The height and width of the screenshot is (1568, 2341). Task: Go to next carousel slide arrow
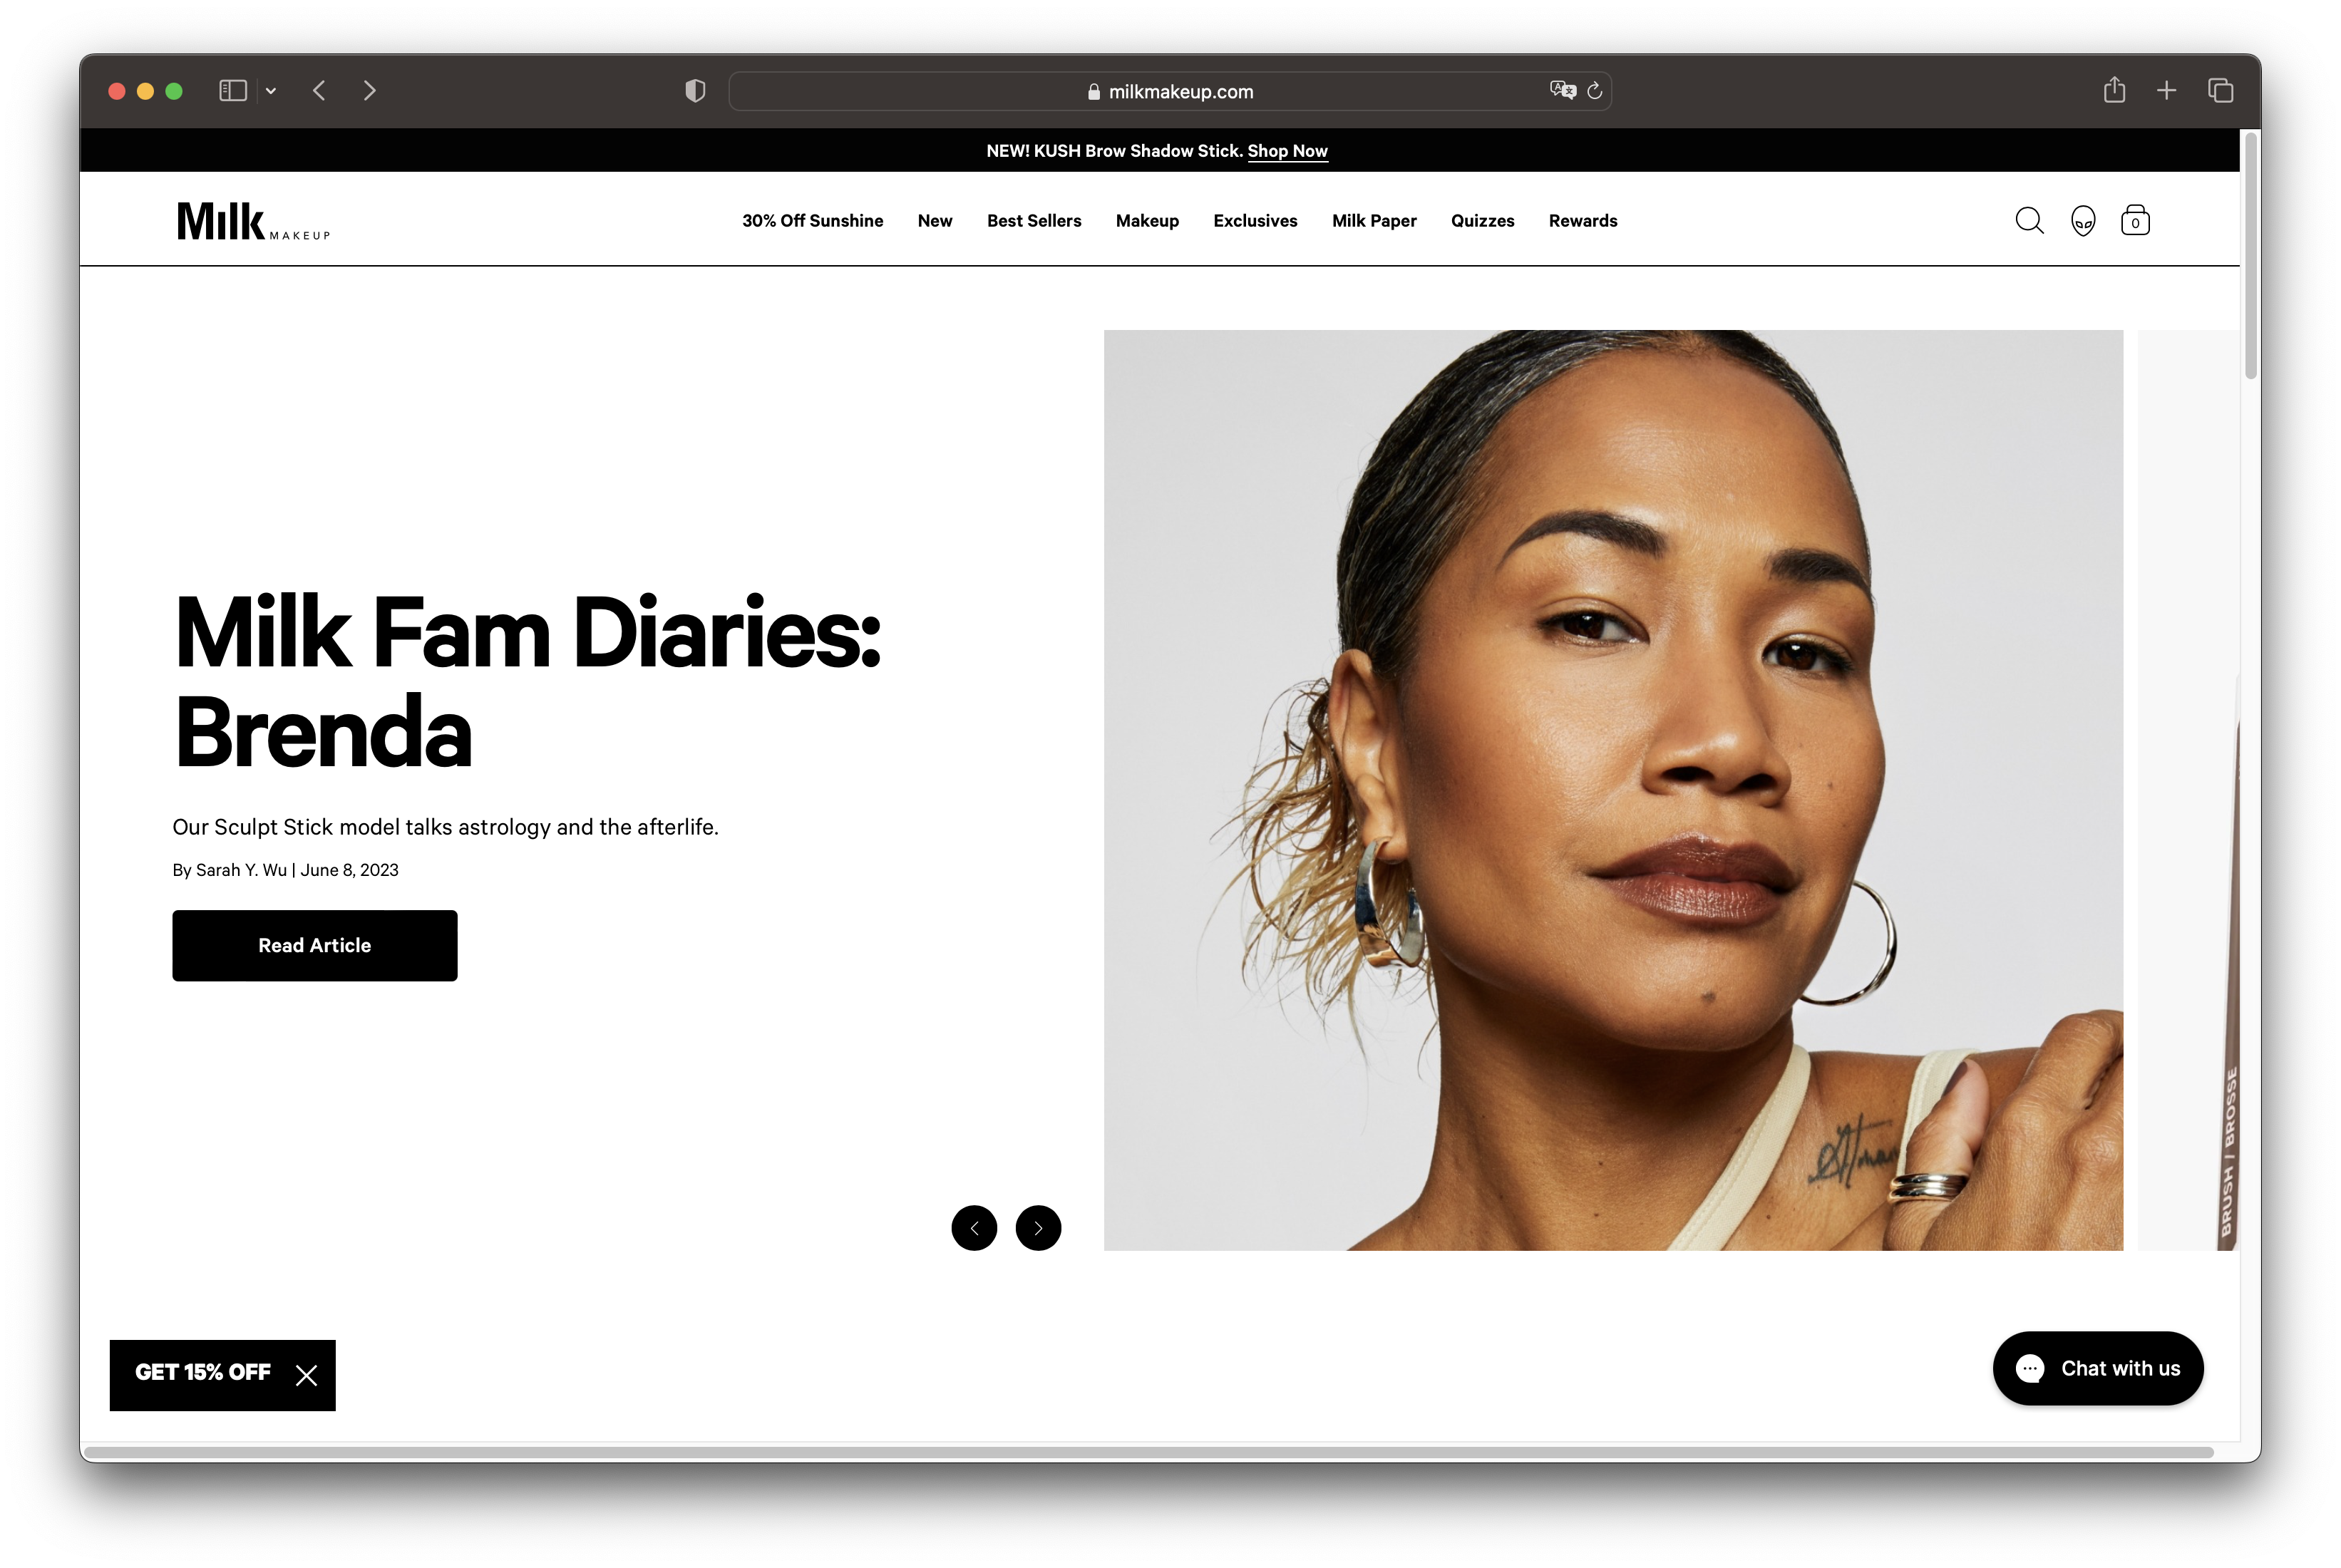1038,1228
